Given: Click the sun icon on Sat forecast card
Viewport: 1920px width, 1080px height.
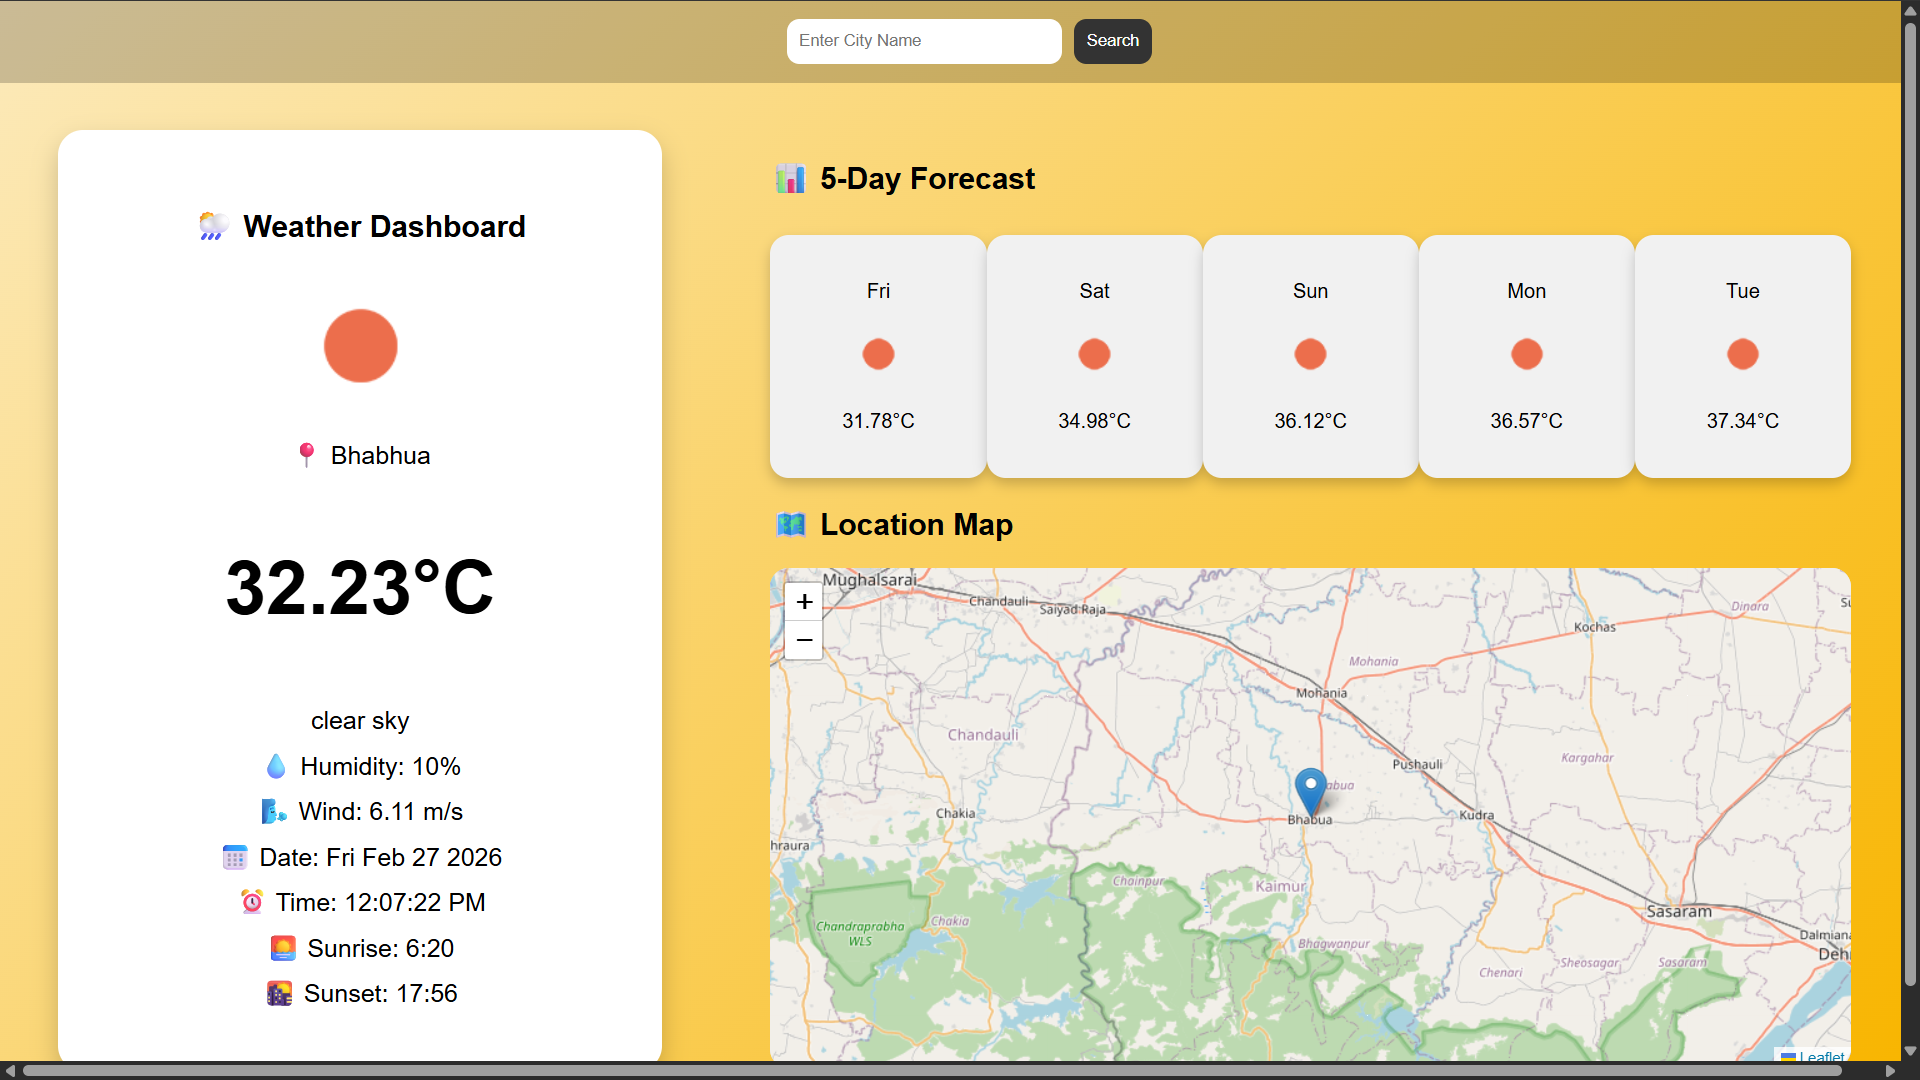Looking at the screenshot, I should pos(1094,354).
